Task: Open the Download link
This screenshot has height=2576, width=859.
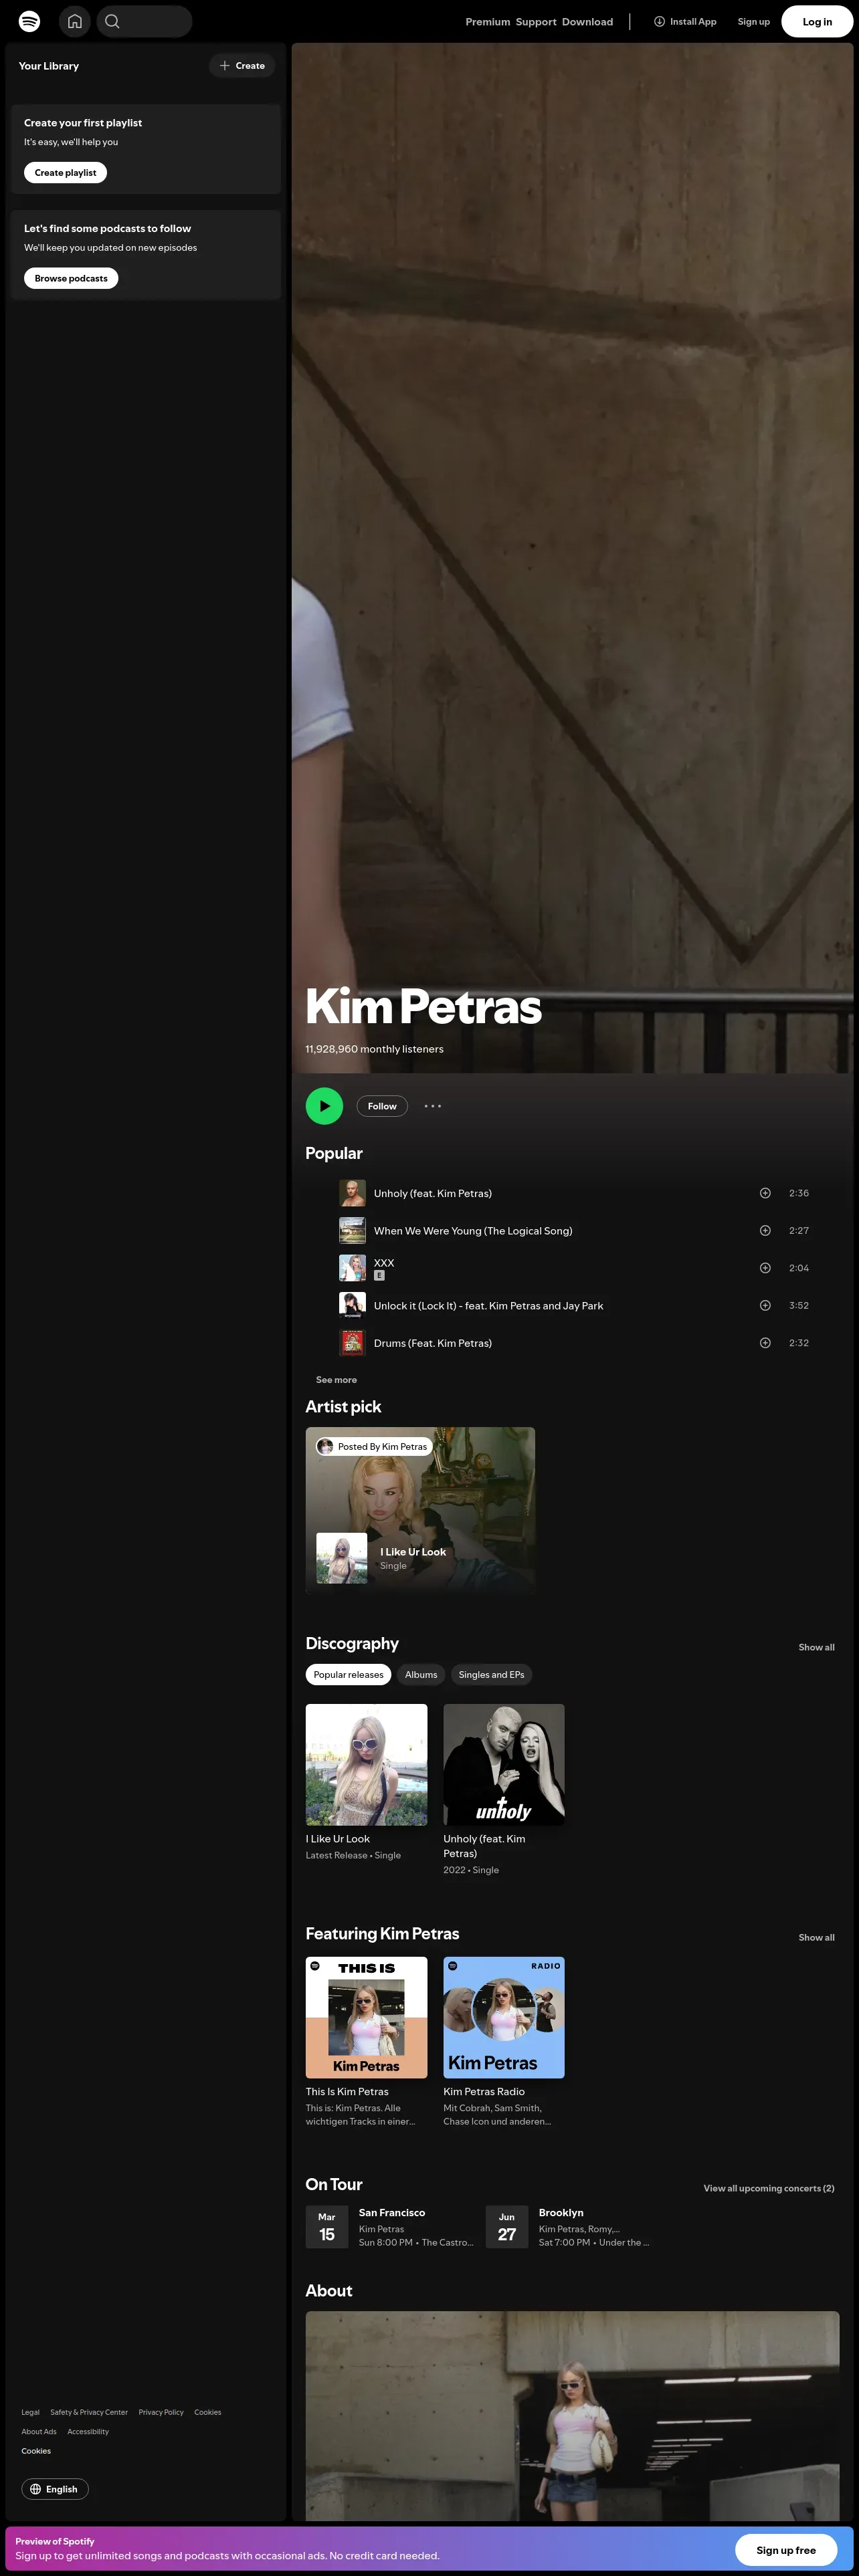Action: point(587,22)
